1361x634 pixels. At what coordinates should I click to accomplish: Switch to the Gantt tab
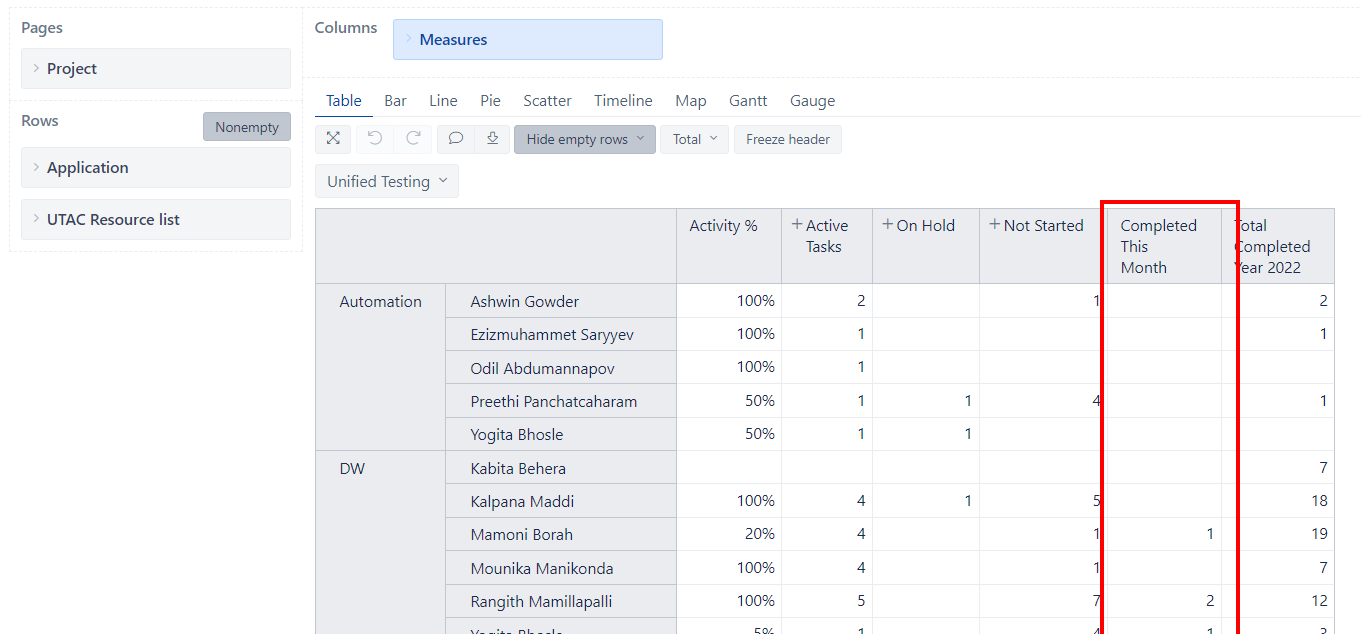pos(748,101)
